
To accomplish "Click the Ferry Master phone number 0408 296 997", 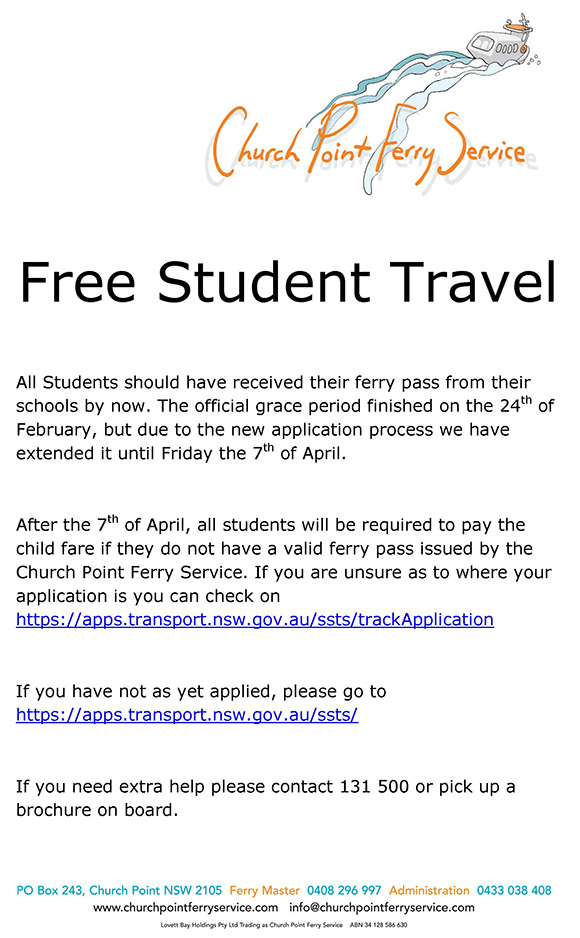I will click(344, 890).
